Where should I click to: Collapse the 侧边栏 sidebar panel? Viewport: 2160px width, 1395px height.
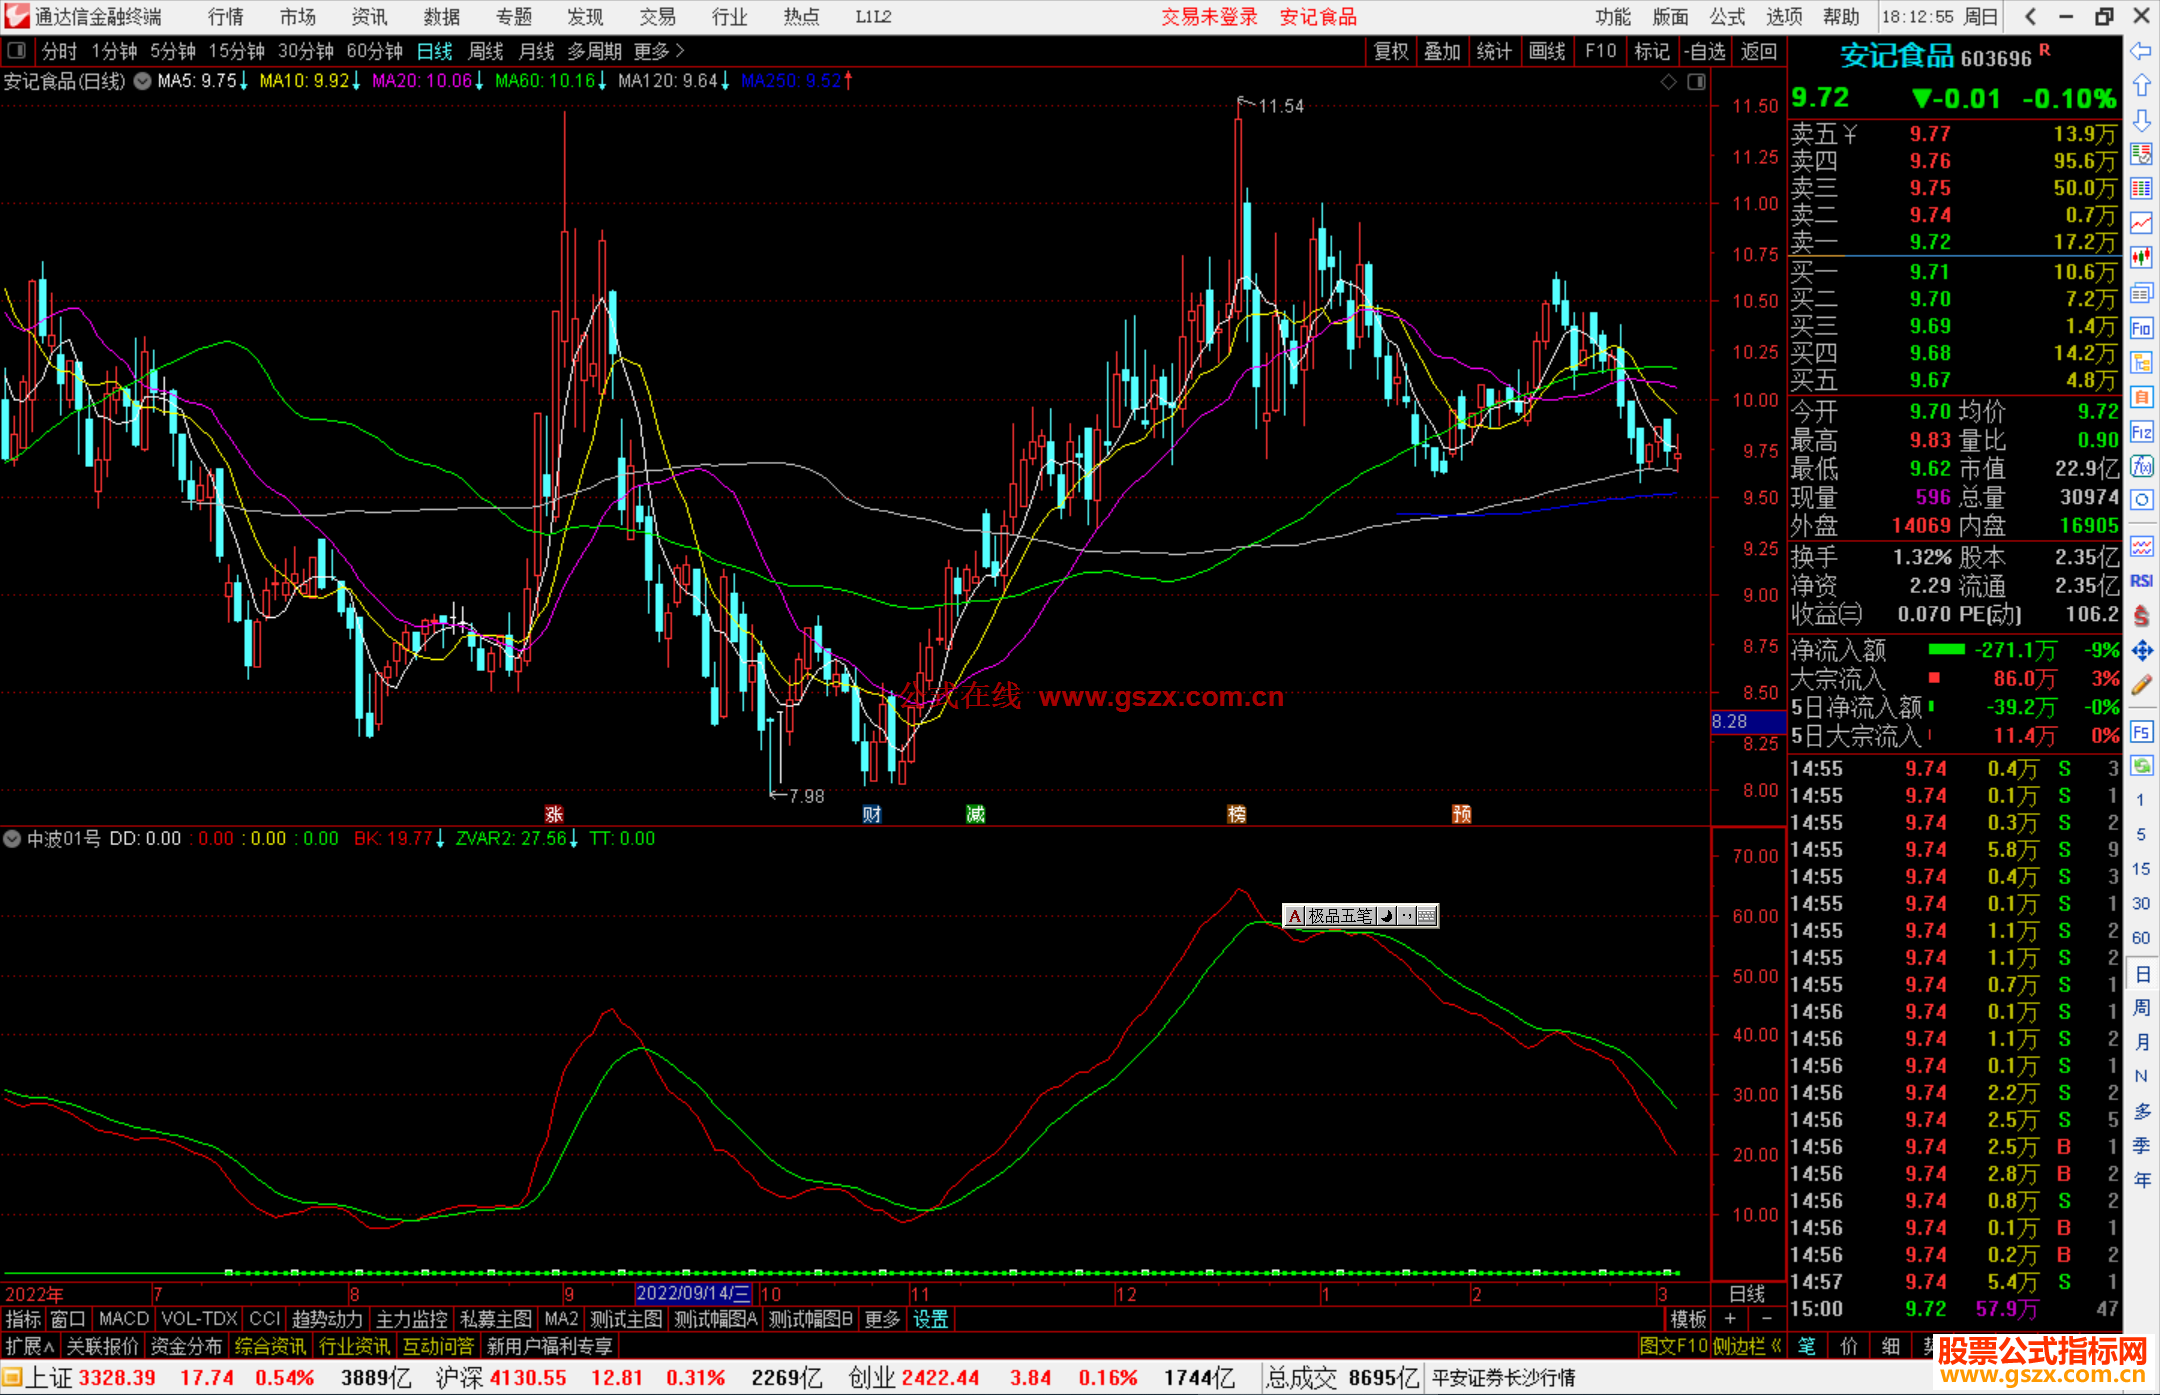pos(1747,1346)
